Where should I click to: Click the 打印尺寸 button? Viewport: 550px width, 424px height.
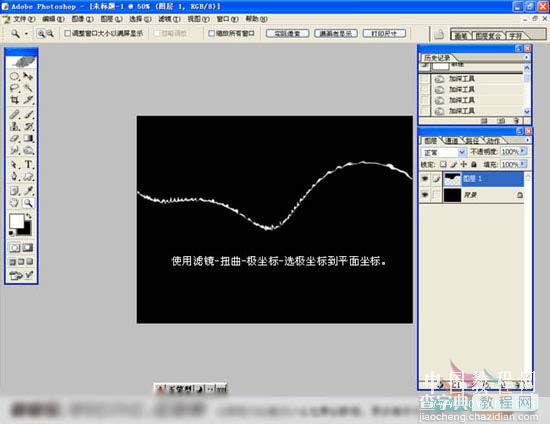click(x=384, y=34)
